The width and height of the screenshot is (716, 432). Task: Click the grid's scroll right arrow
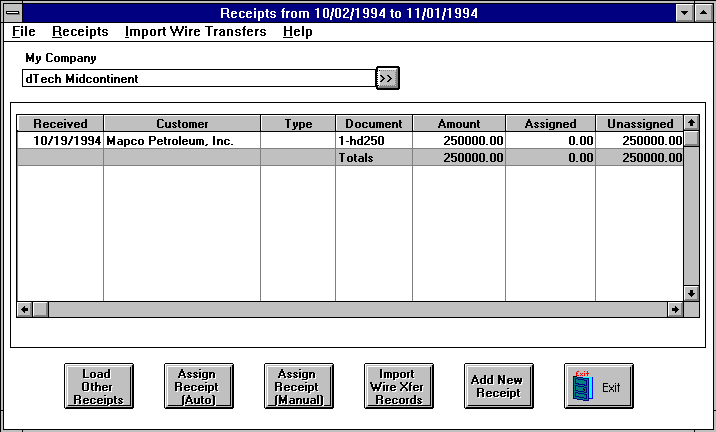(675, 309)
